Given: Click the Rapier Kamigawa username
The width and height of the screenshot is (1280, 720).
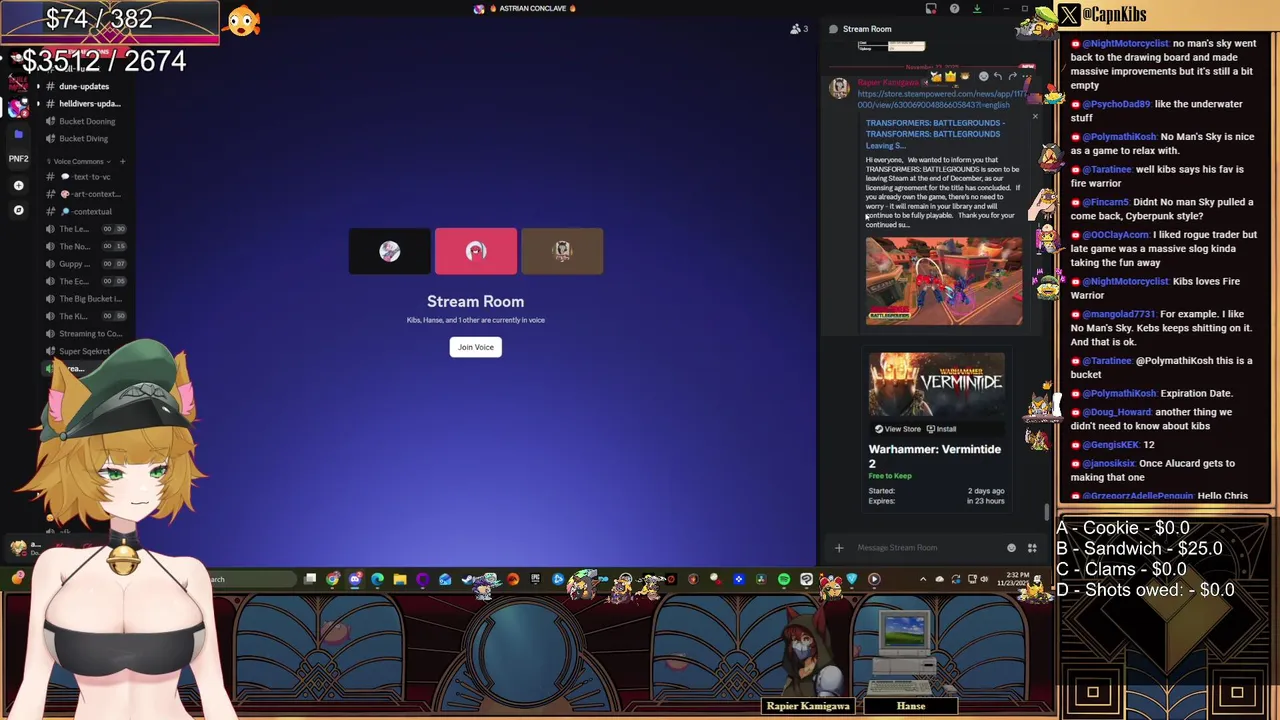Looking at the screenshot, I should pos(887,82).
